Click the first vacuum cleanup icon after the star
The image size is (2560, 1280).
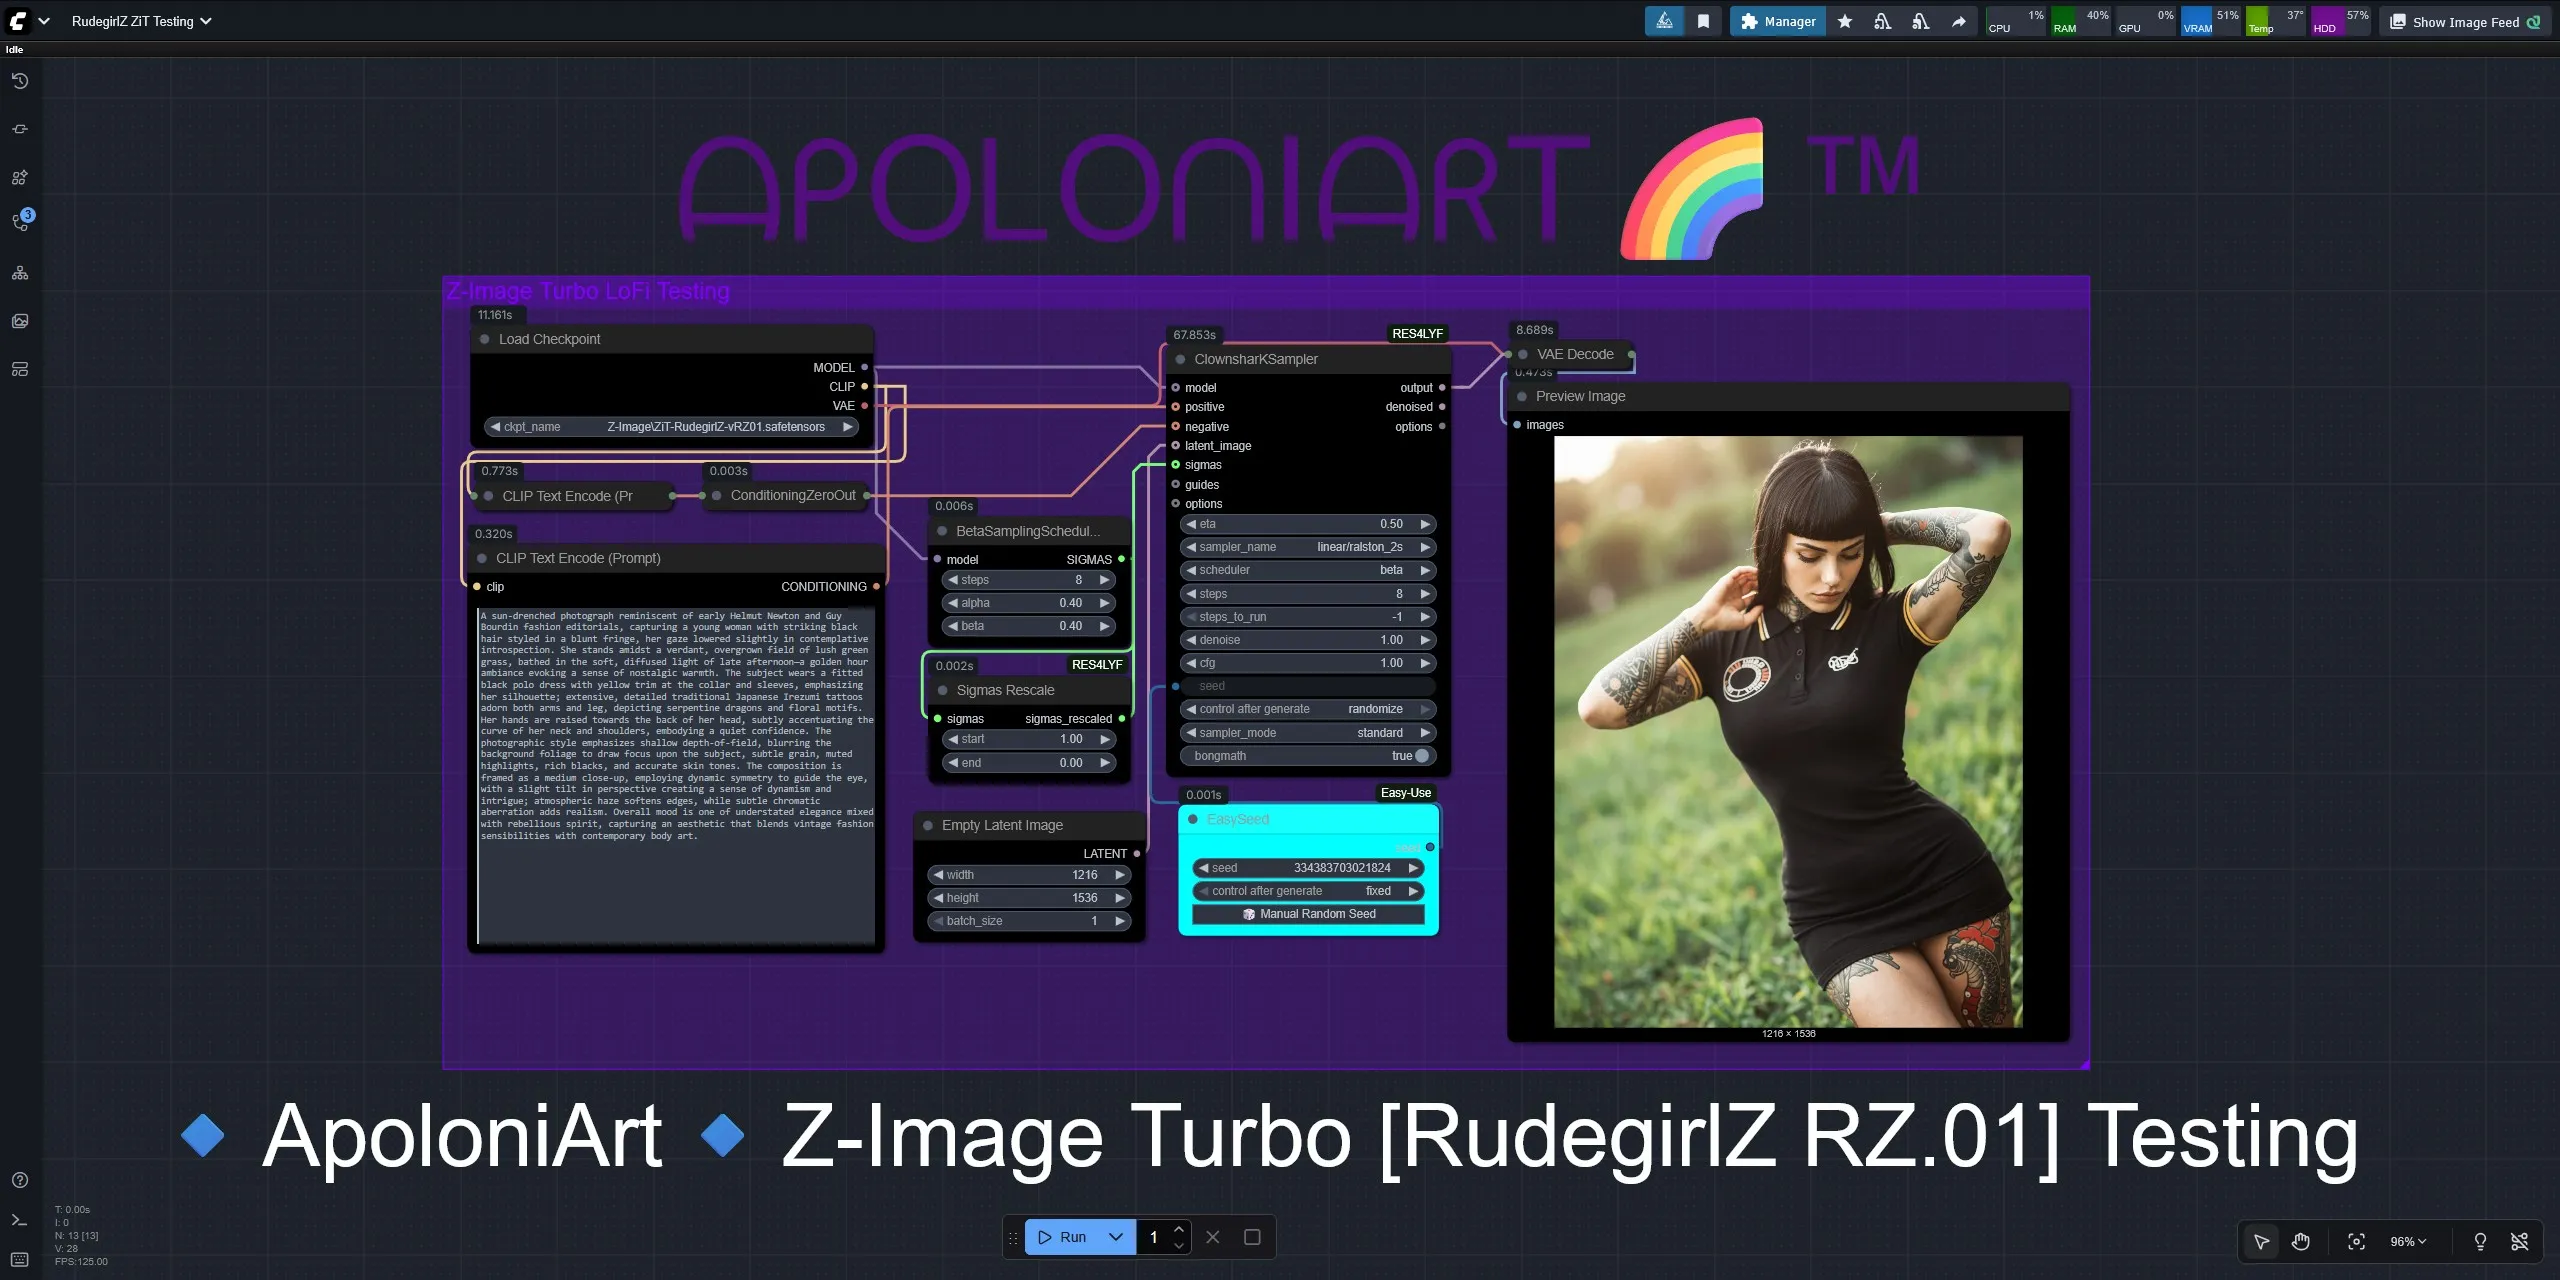(x=1883, y=21)
